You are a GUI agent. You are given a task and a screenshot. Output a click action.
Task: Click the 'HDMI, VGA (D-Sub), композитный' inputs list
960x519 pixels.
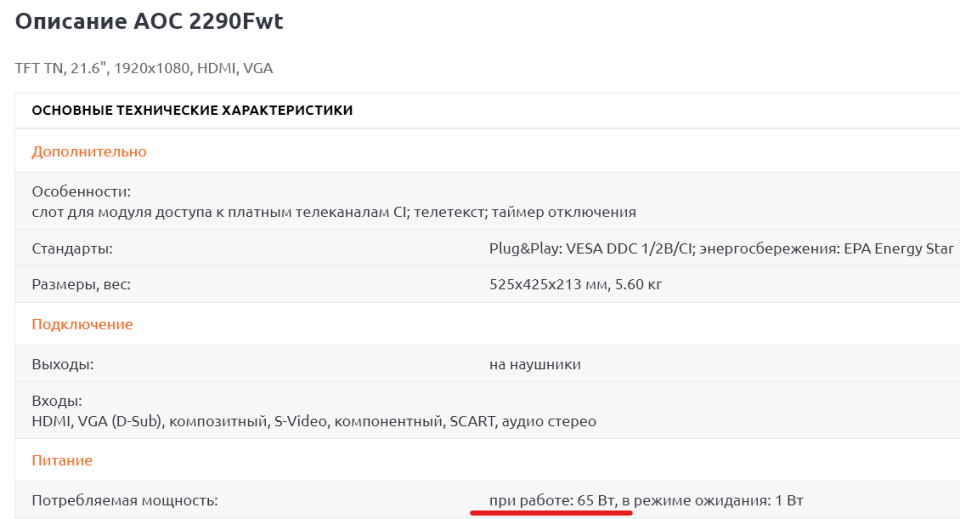coord(314,421)
